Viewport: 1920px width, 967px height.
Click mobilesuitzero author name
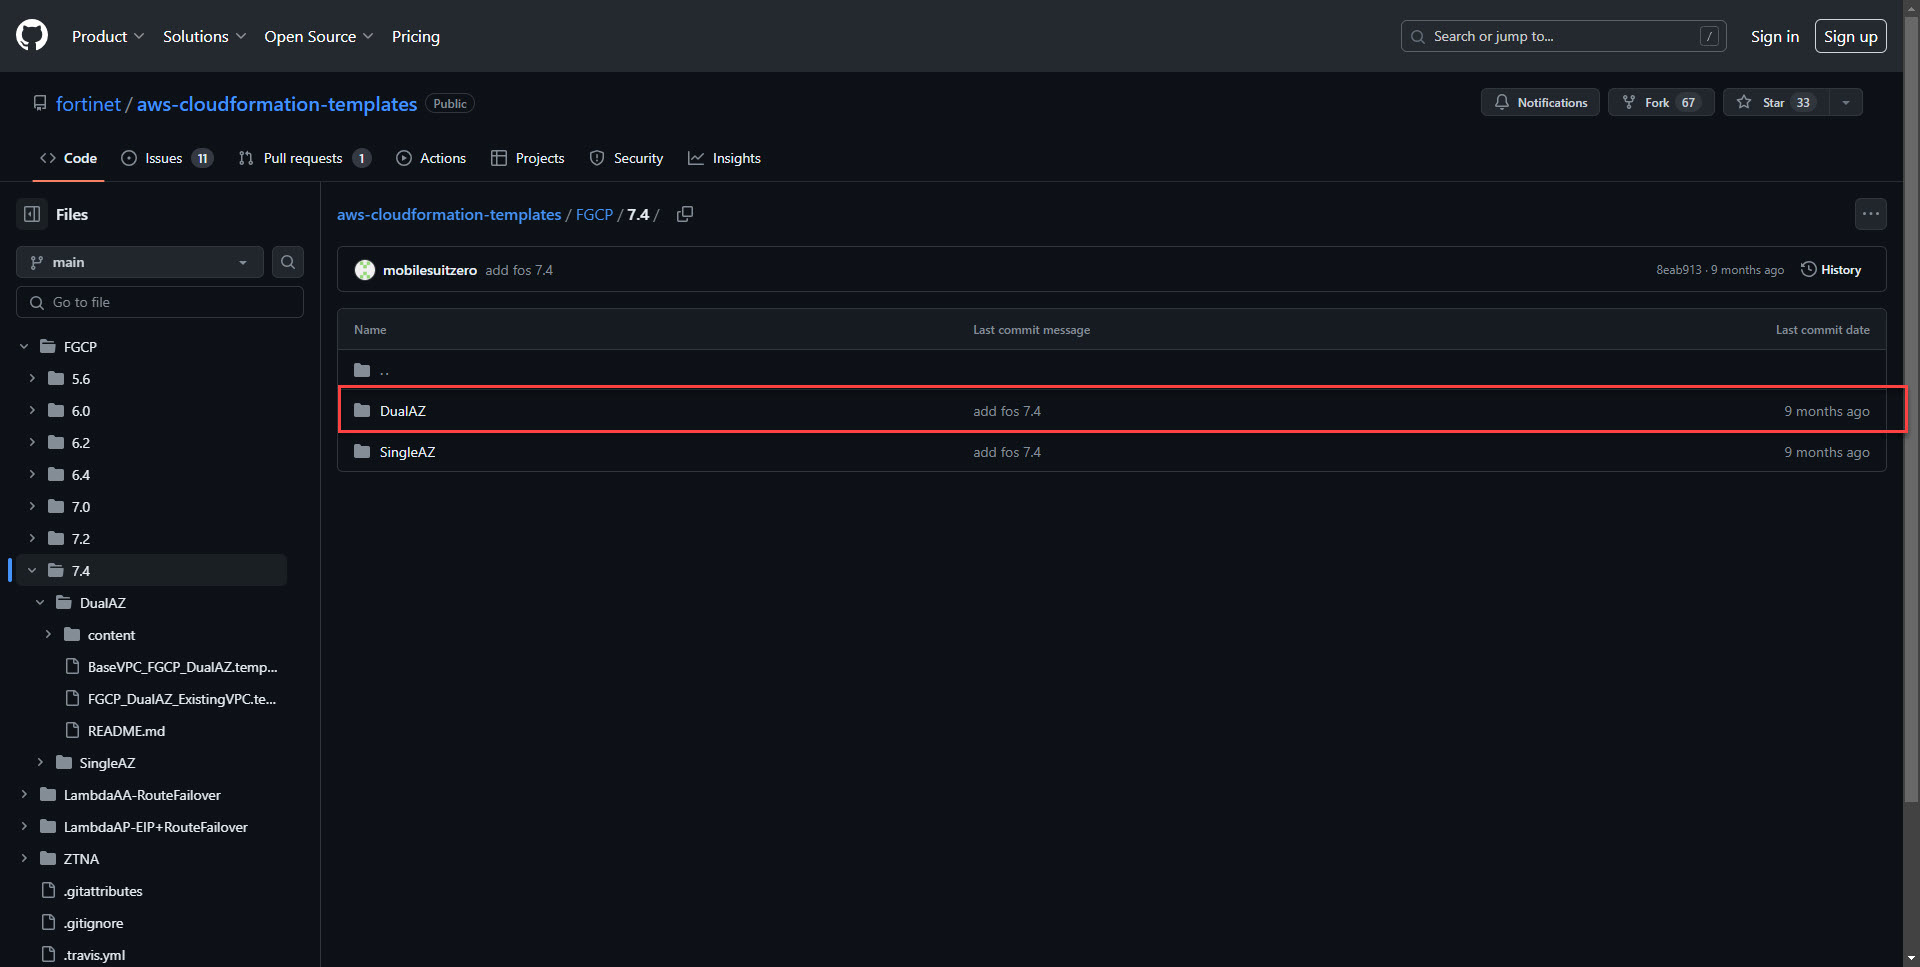click(x=430, y=270)
